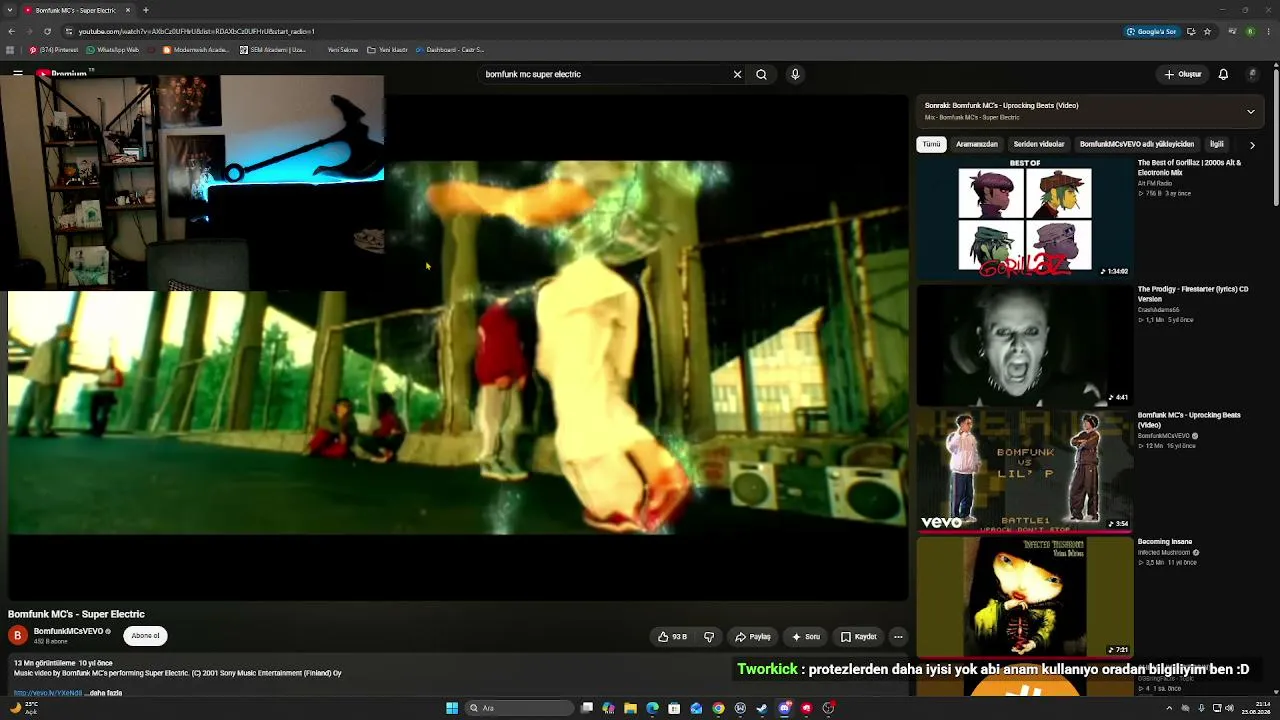Save the video with "Kaydet"
The image size is (1280, 720).
pos(859,636)
